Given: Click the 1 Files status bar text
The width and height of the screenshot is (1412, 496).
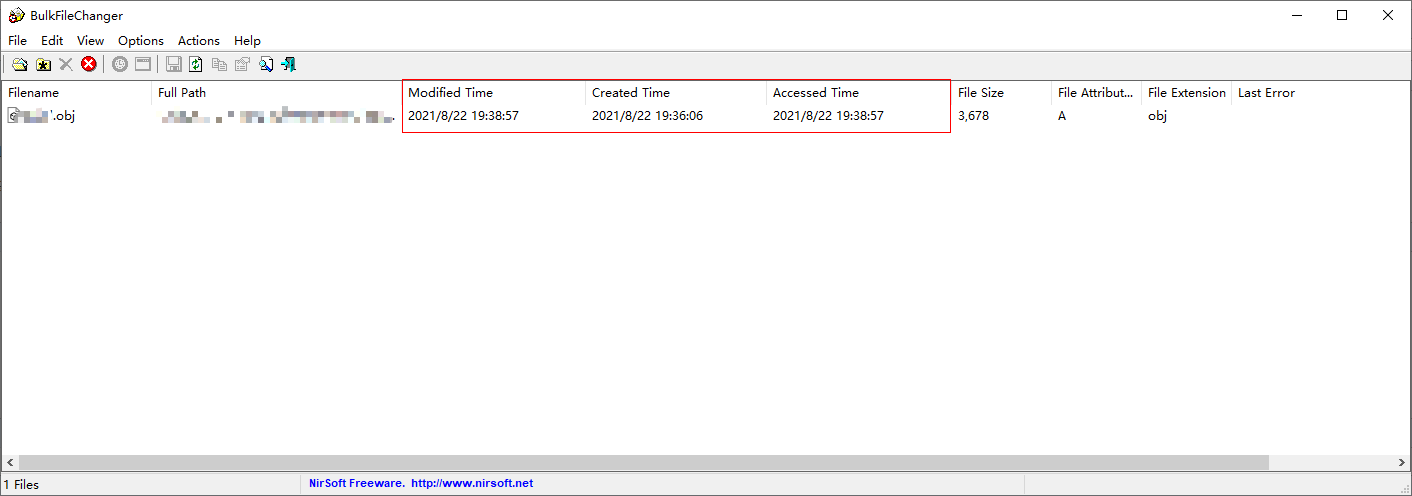Looking at the screenshot, I should point(22,484).
